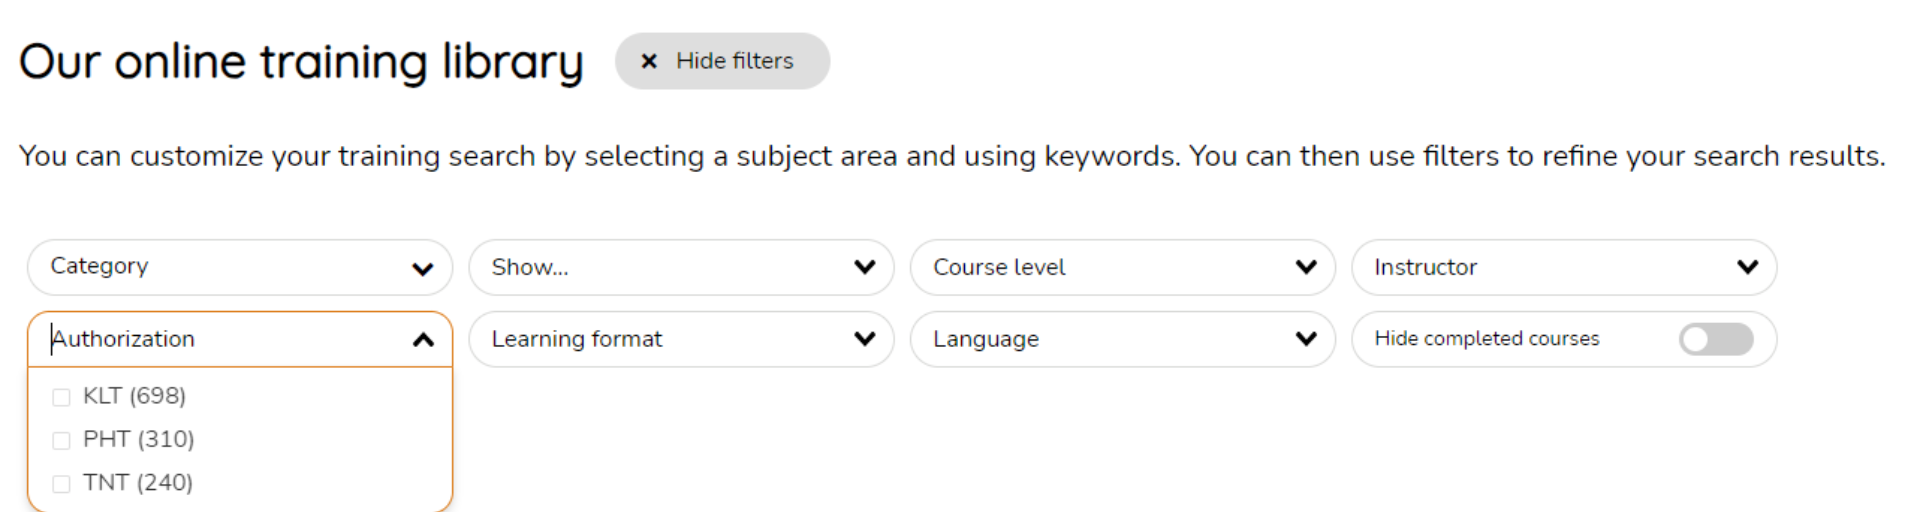Click the Category dropdown chevron arrow
1920x512 pixels.
point(423,268)
